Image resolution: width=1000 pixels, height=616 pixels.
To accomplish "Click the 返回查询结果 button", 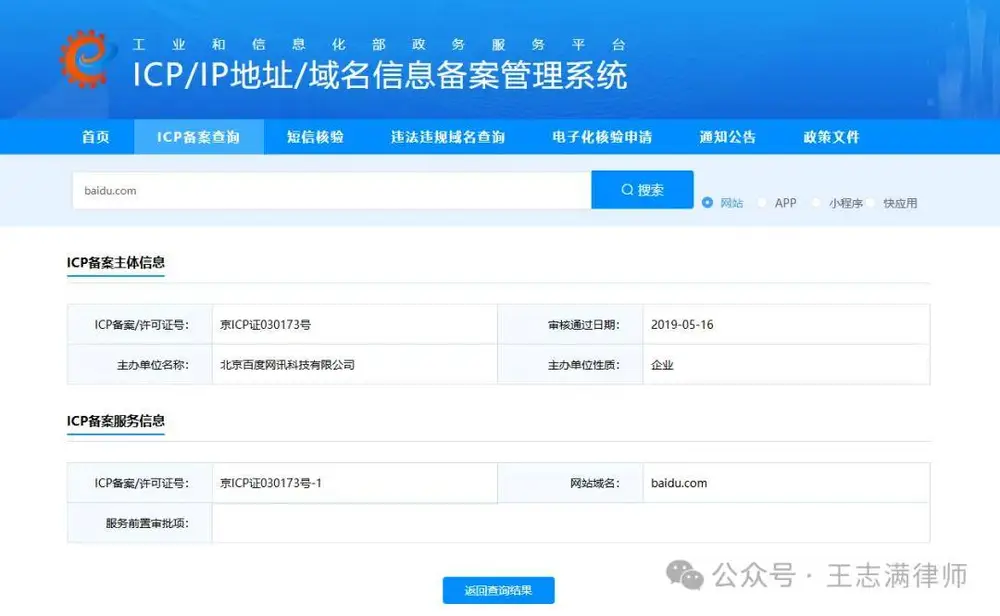I will click(498, 590).
